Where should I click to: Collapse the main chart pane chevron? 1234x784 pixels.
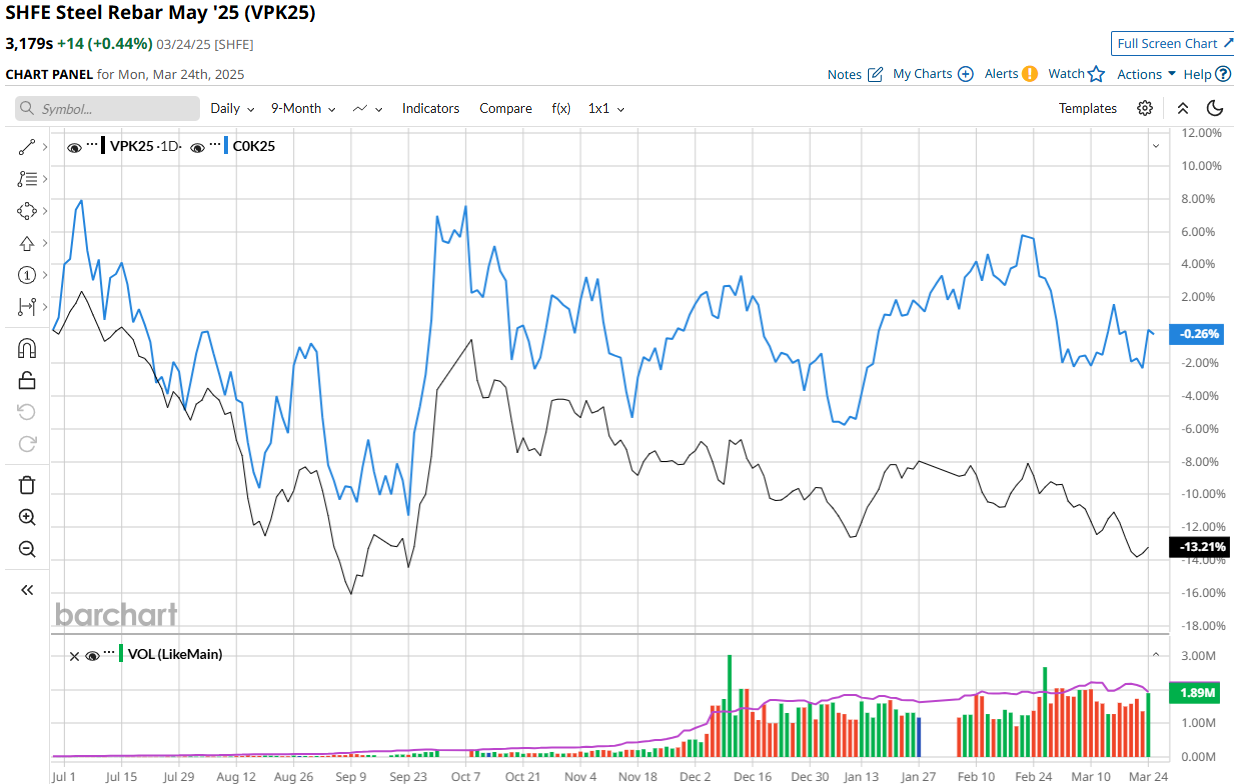coord(1156,146)
